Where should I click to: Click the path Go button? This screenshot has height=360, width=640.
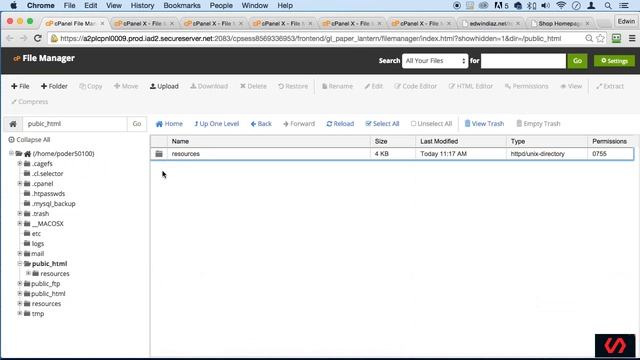[x=137, y=124]
